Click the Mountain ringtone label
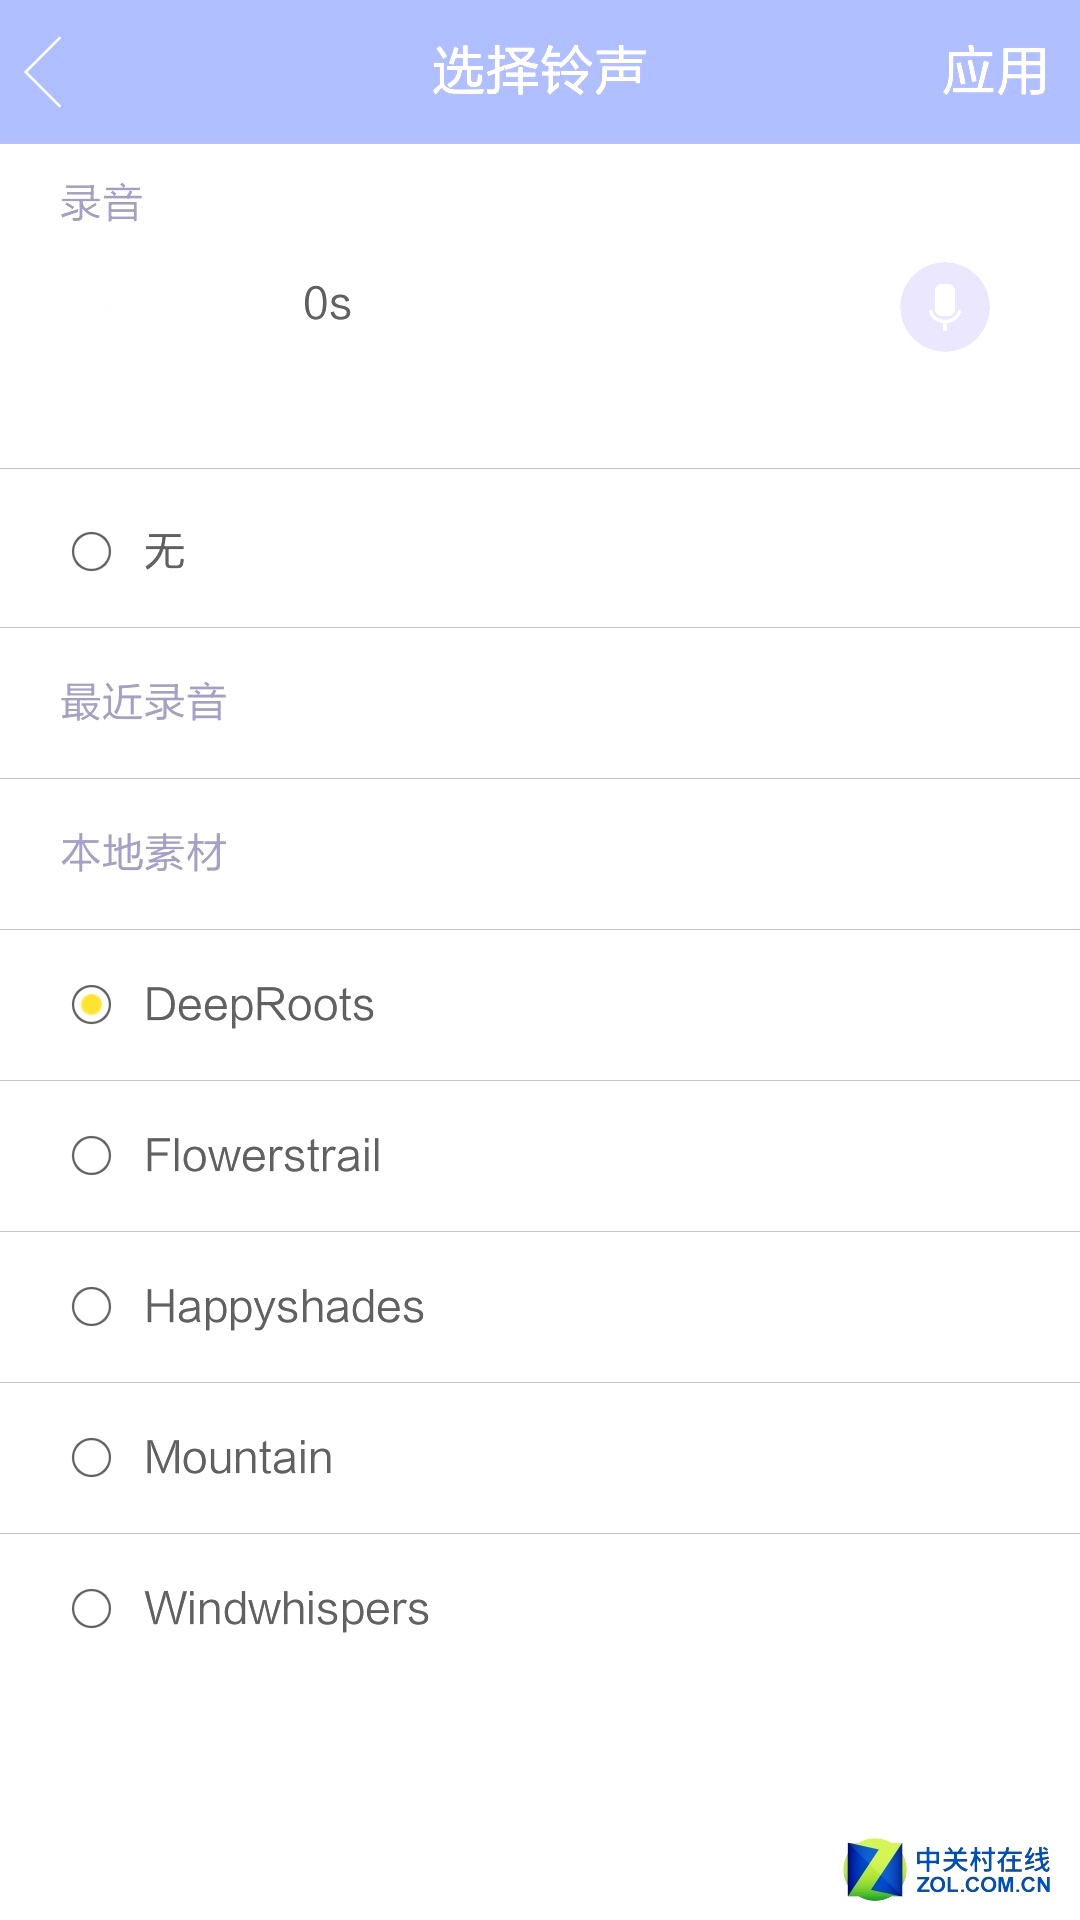The image size is (1080, 1920). [x=238, y=1458]
